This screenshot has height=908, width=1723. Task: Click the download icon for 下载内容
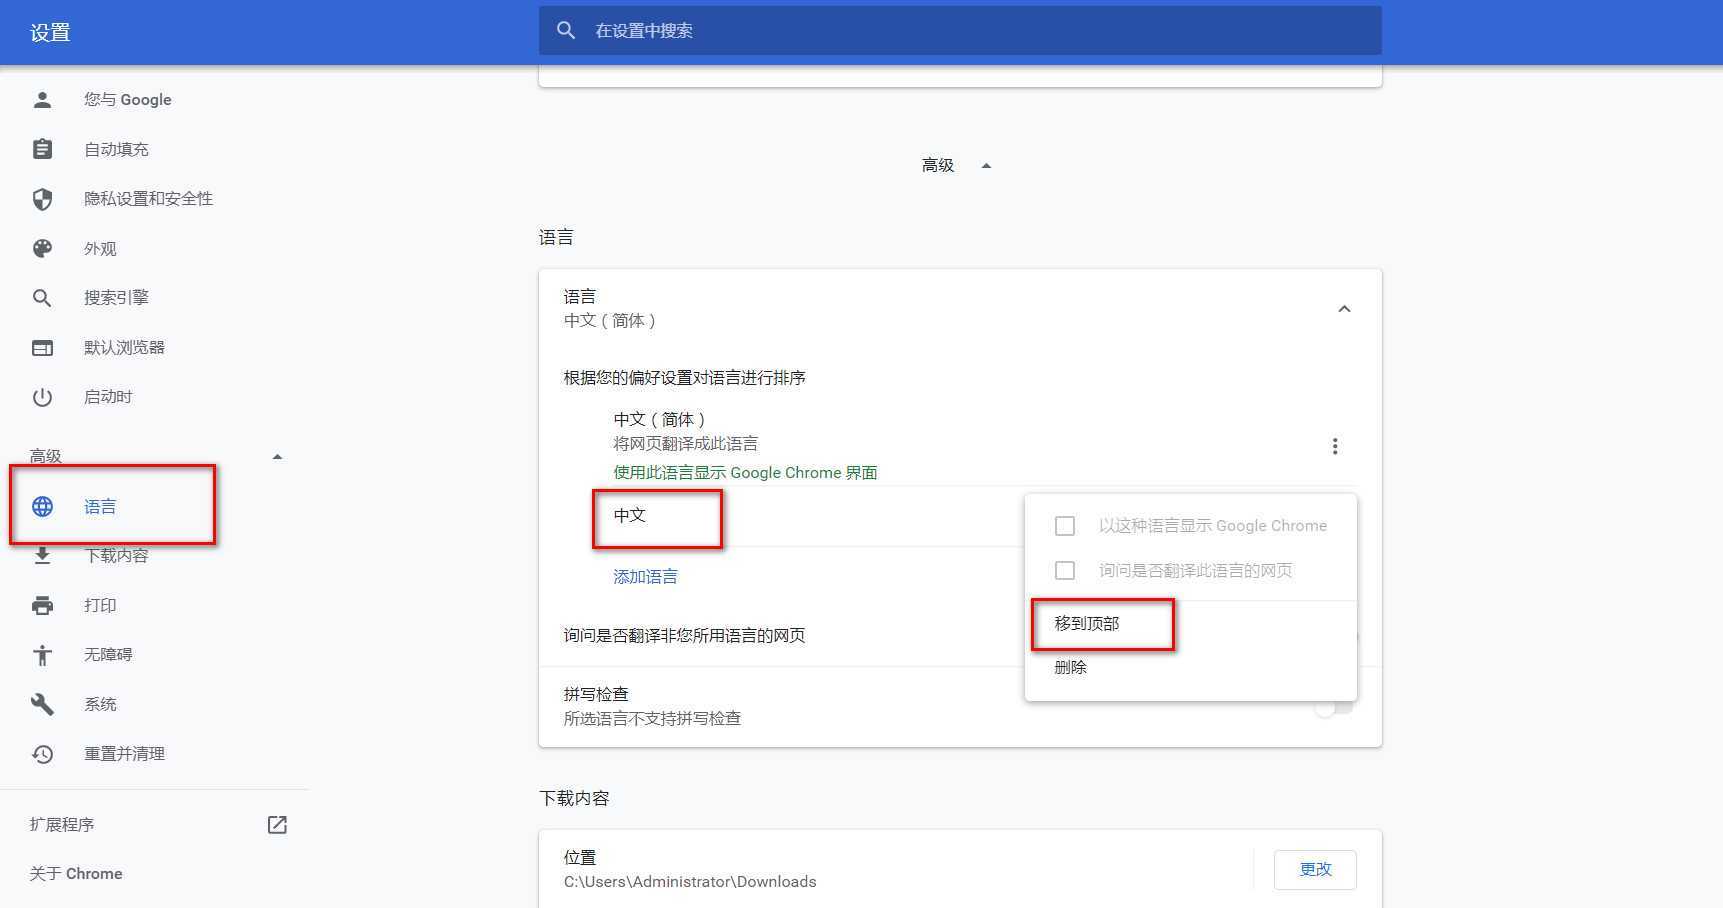point(42,556)
